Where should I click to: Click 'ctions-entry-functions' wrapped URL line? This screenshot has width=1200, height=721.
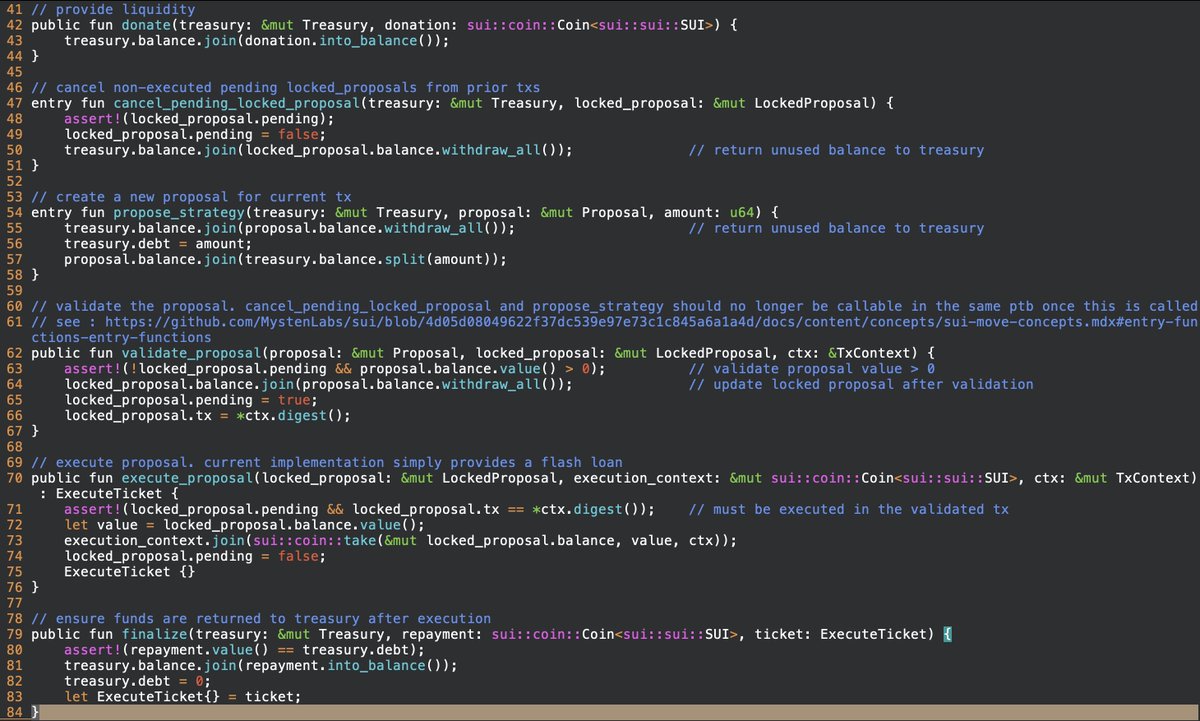point(121,337)
